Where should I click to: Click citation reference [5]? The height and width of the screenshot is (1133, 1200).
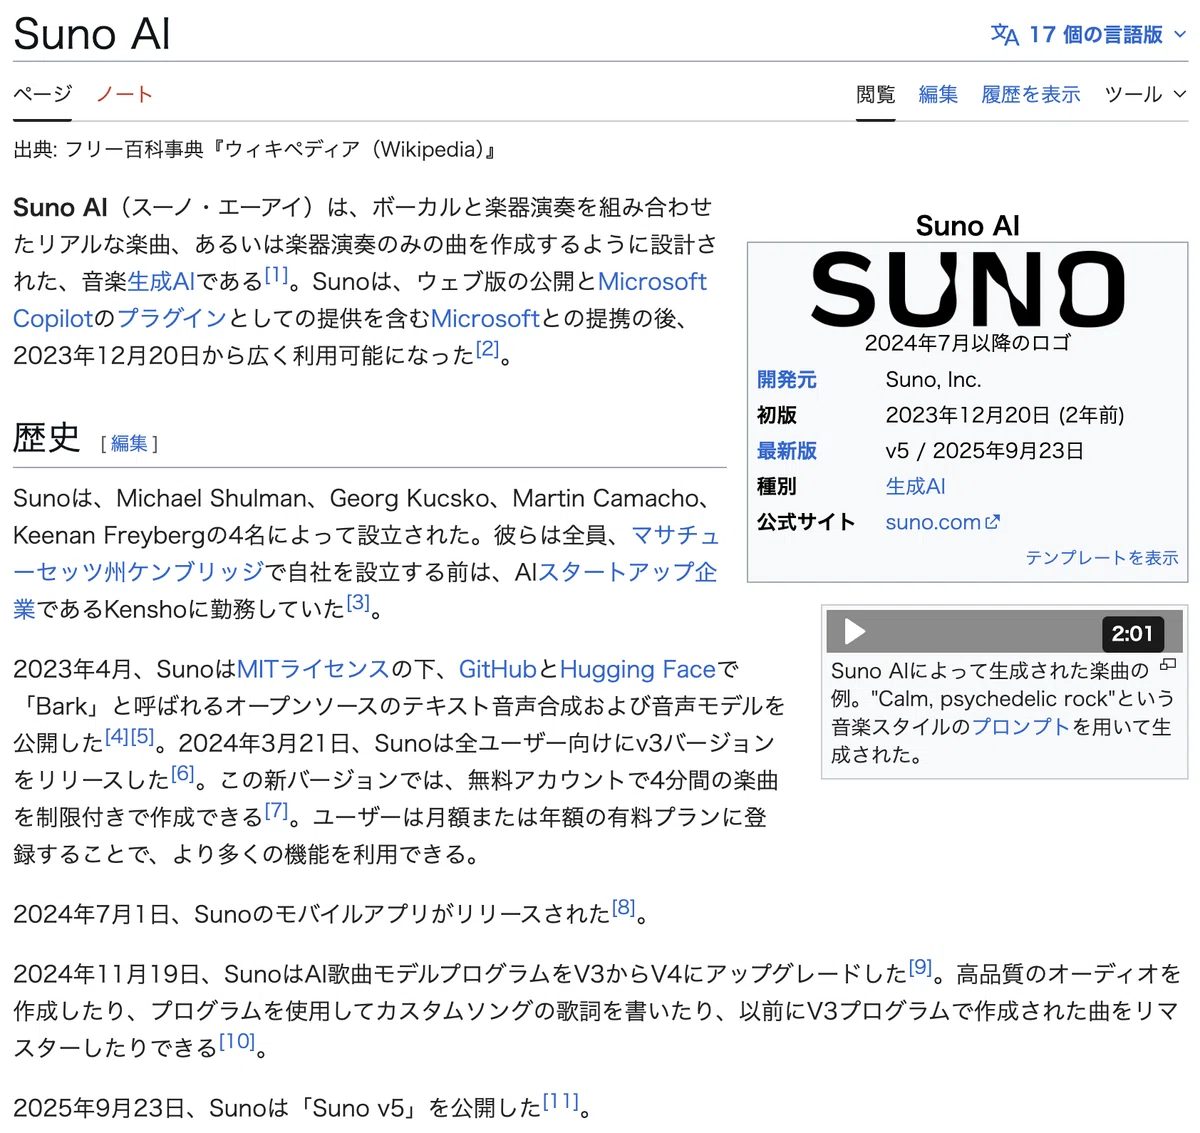tap(143, 736)
